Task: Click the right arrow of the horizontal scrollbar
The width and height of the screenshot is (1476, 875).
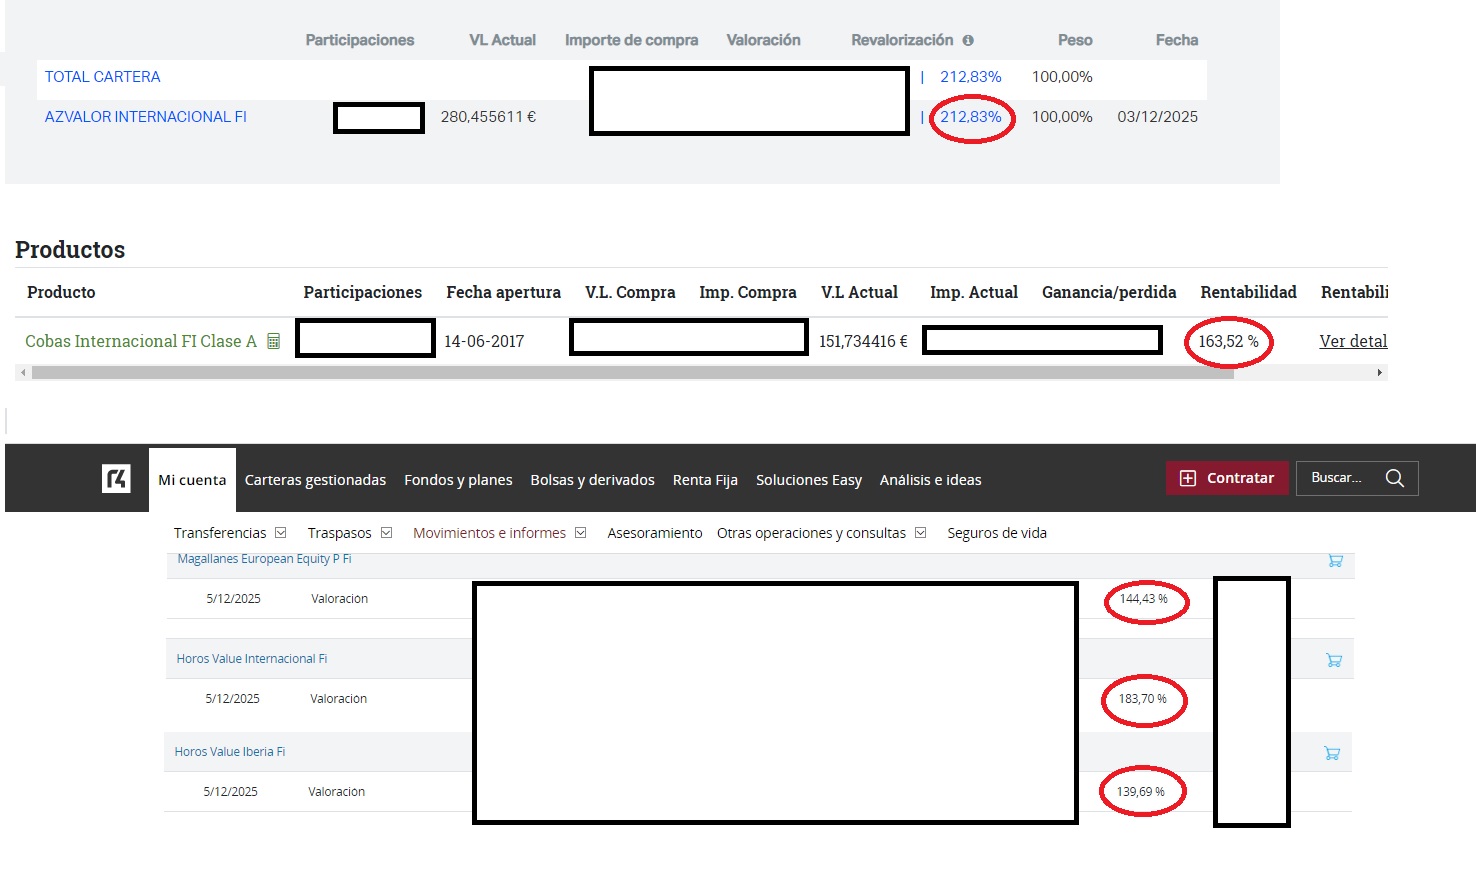Action: 1380,373
